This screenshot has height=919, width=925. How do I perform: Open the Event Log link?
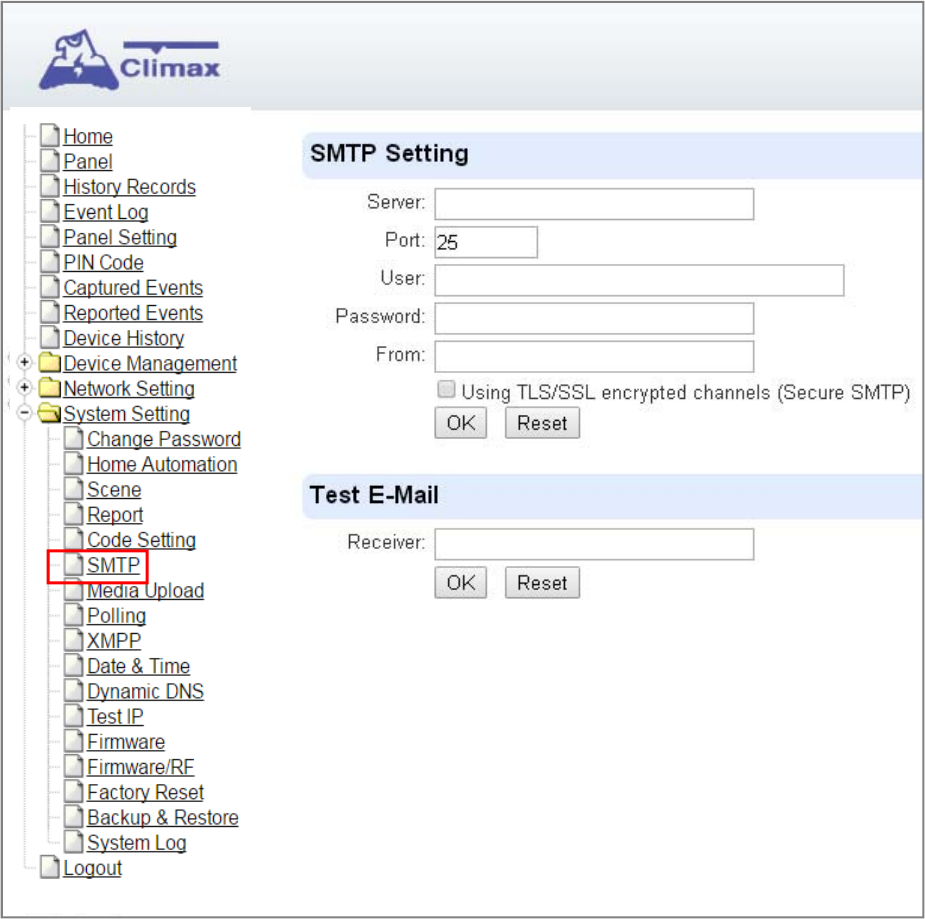click(106, 212)
